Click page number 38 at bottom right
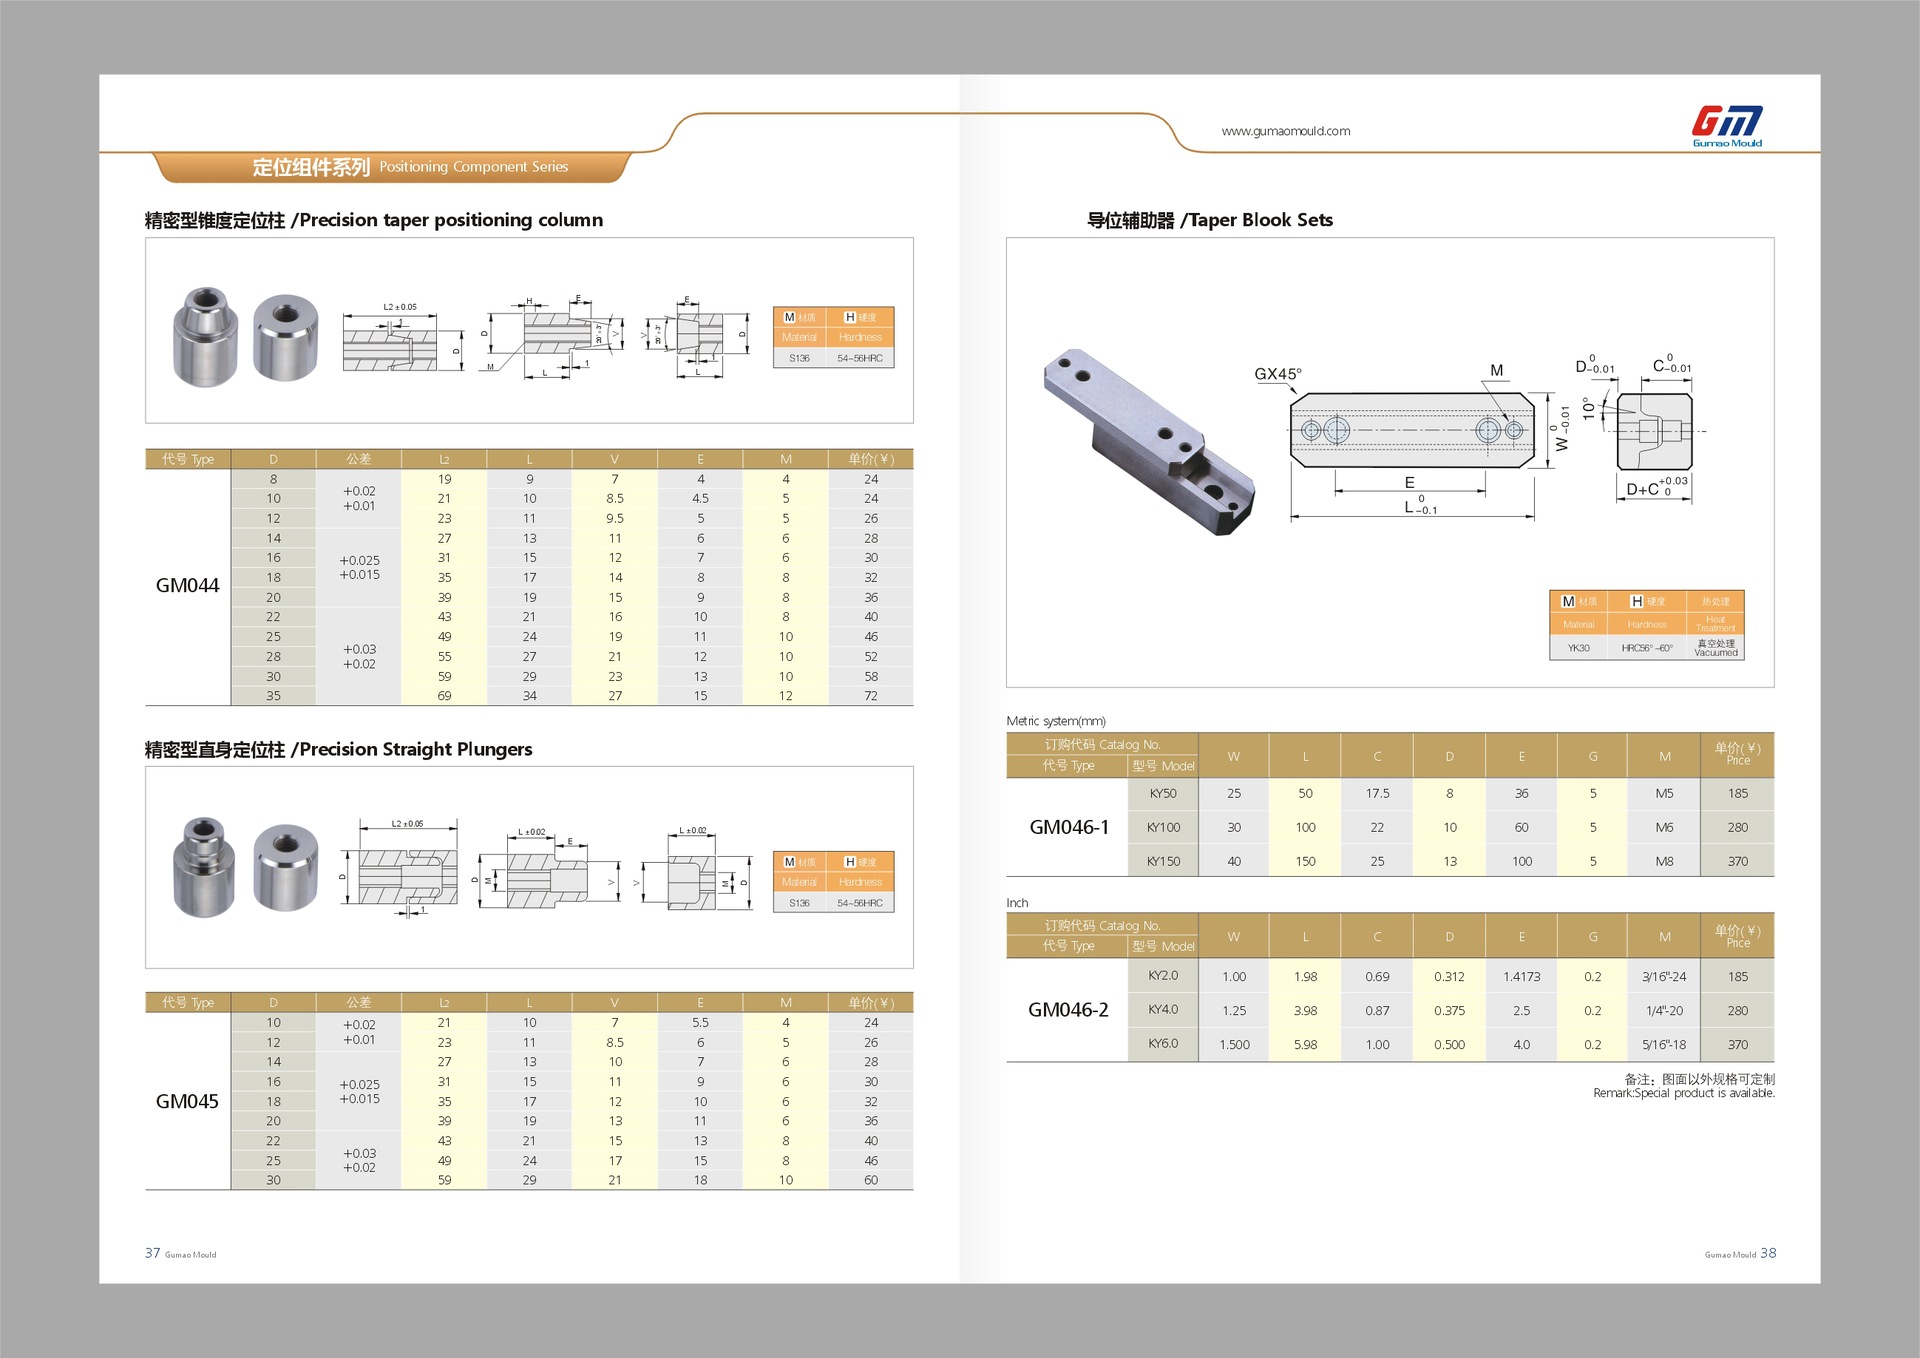The height and width of the screenshot is (1358, 1920). click(x=1768, y=1253)
